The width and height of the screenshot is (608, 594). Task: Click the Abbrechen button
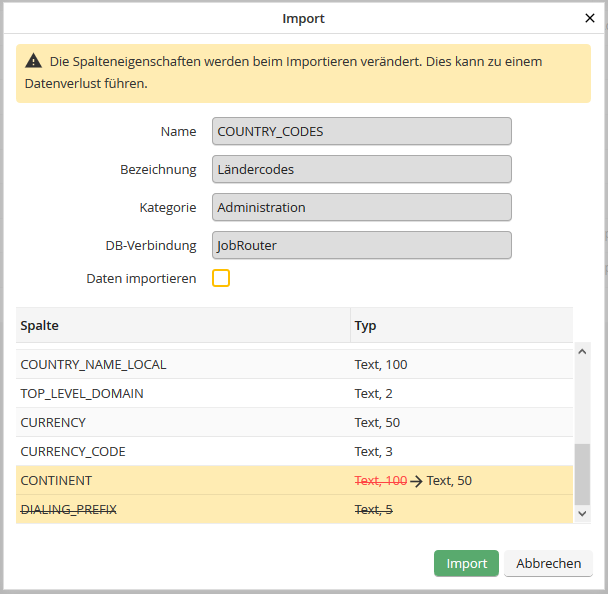click(548, 563)
